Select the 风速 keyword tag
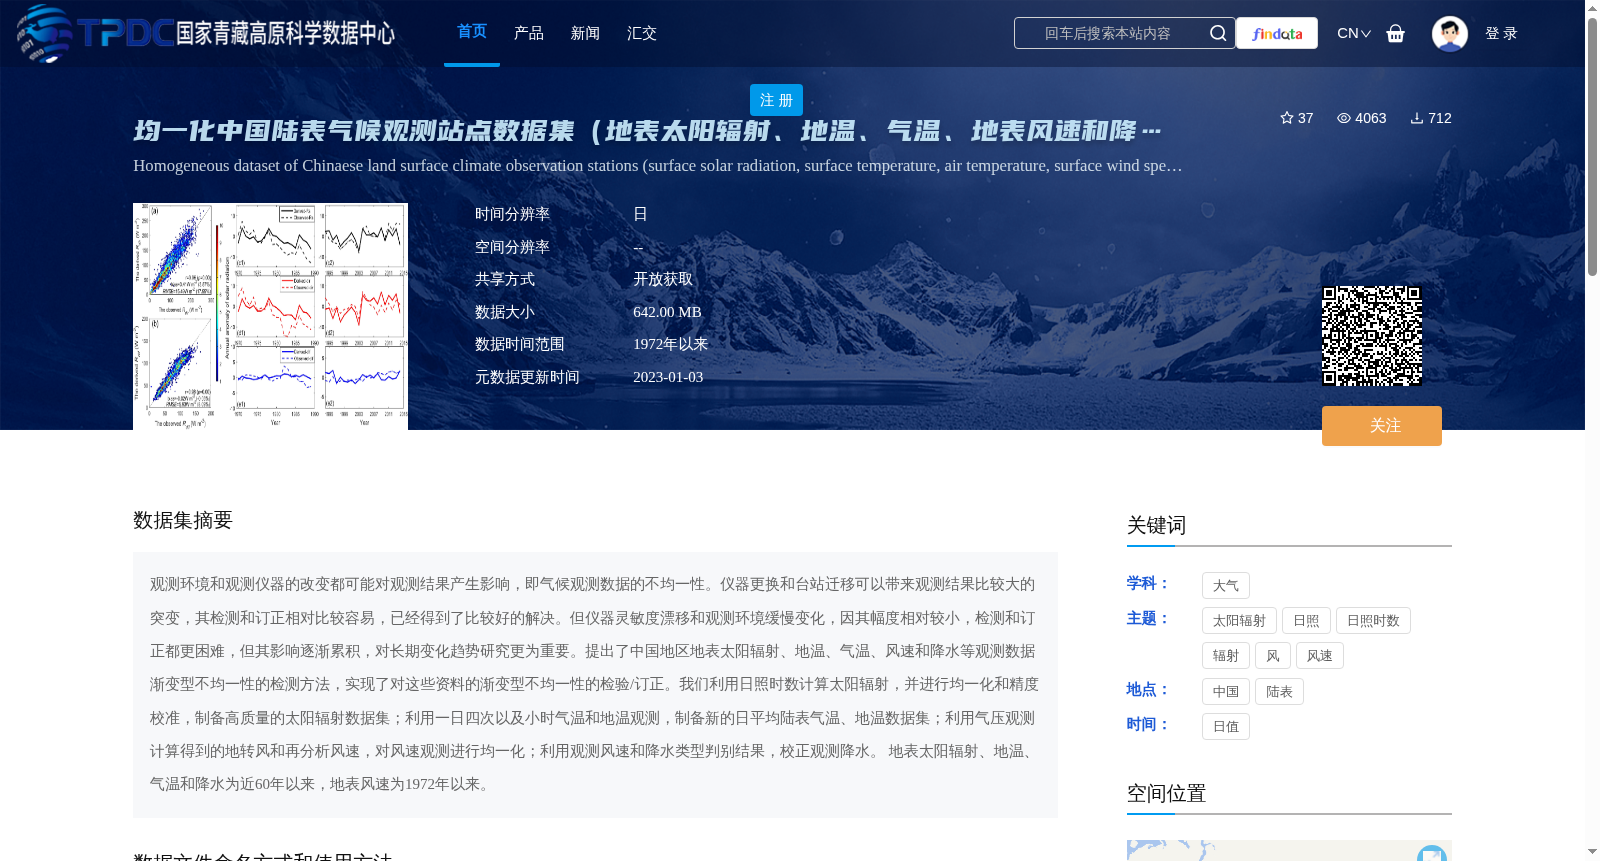This screenshot has height=861, width=1600. (1320, 655)
